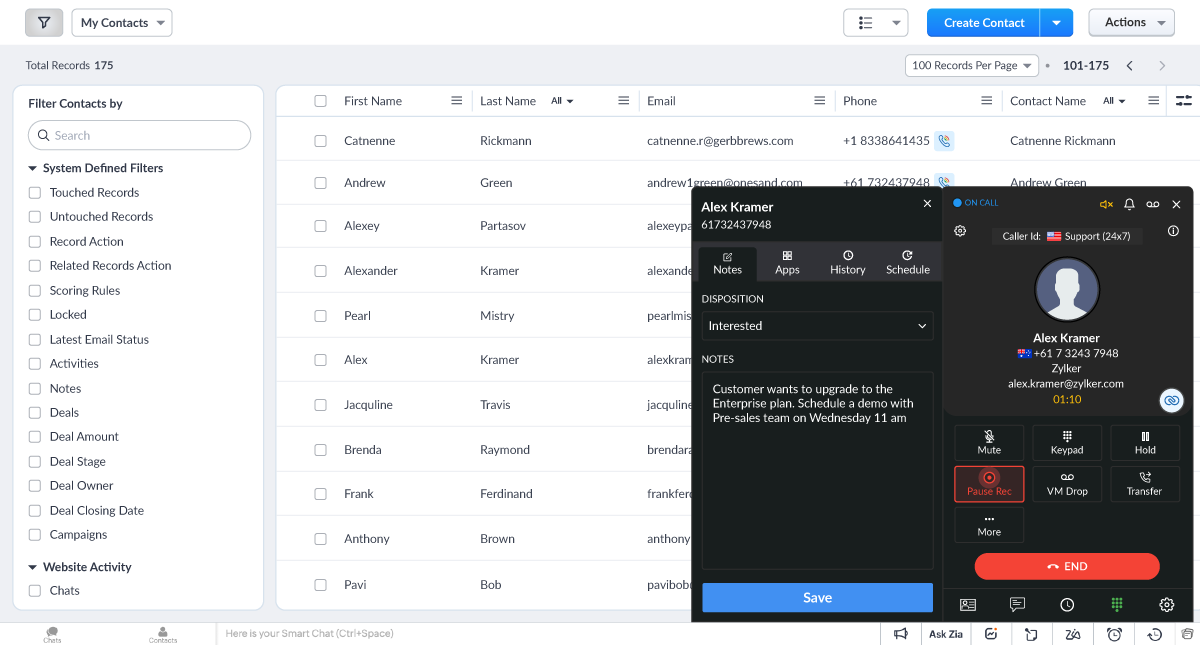Screen dimensions: 1200x645
Task: Click the filter Search input field
Action: coord(138,136)
